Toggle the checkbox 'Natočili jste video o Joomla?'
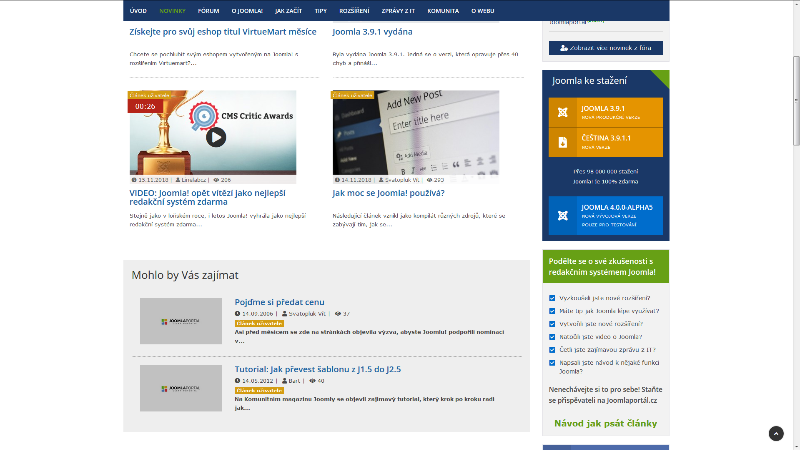 552,337
